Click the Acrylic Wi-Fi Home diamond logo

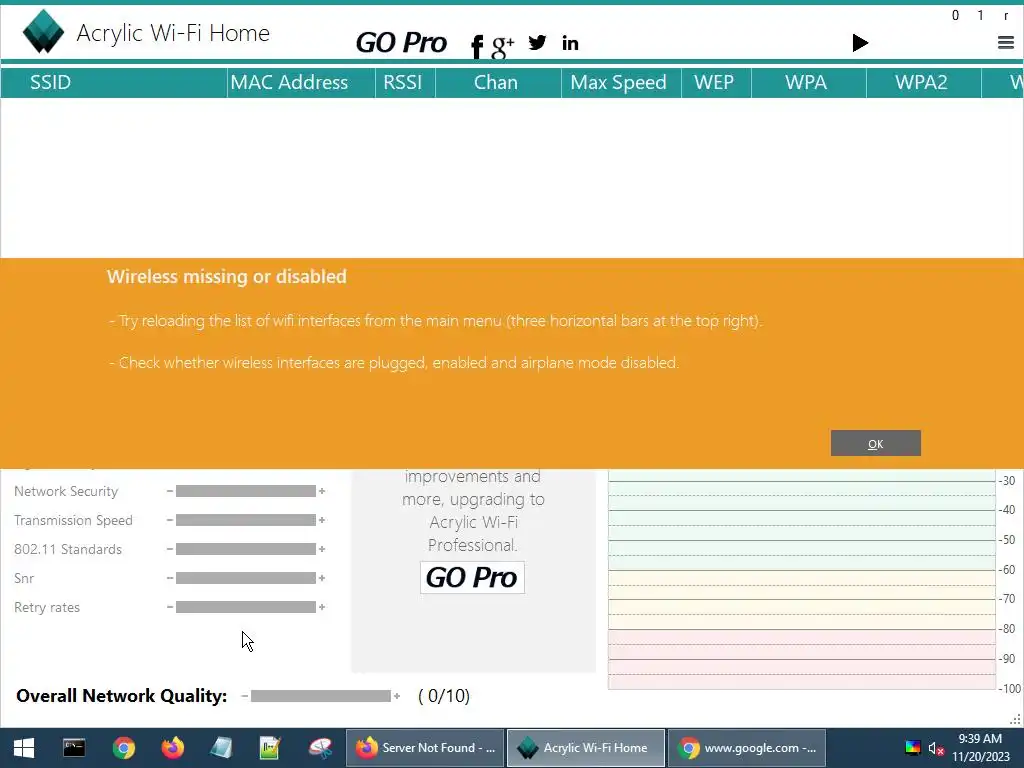point(43,31)
